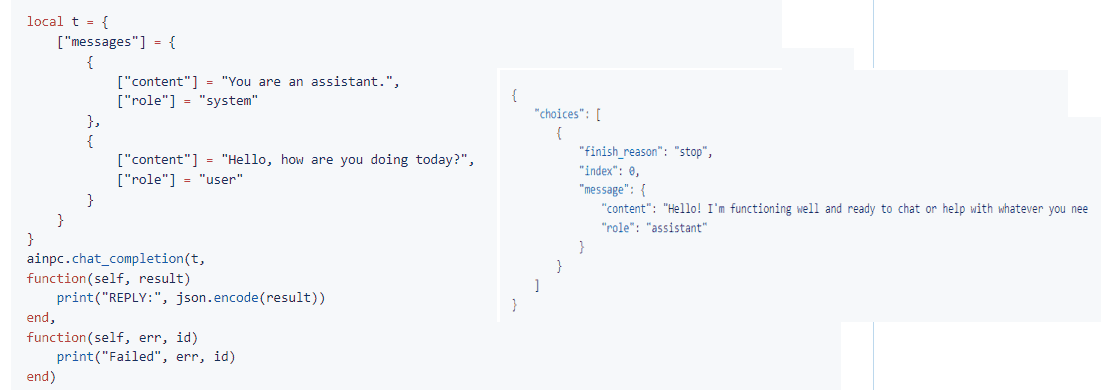
Task: Click the print "Failed" statement
Action: click(x=145, y=357)
